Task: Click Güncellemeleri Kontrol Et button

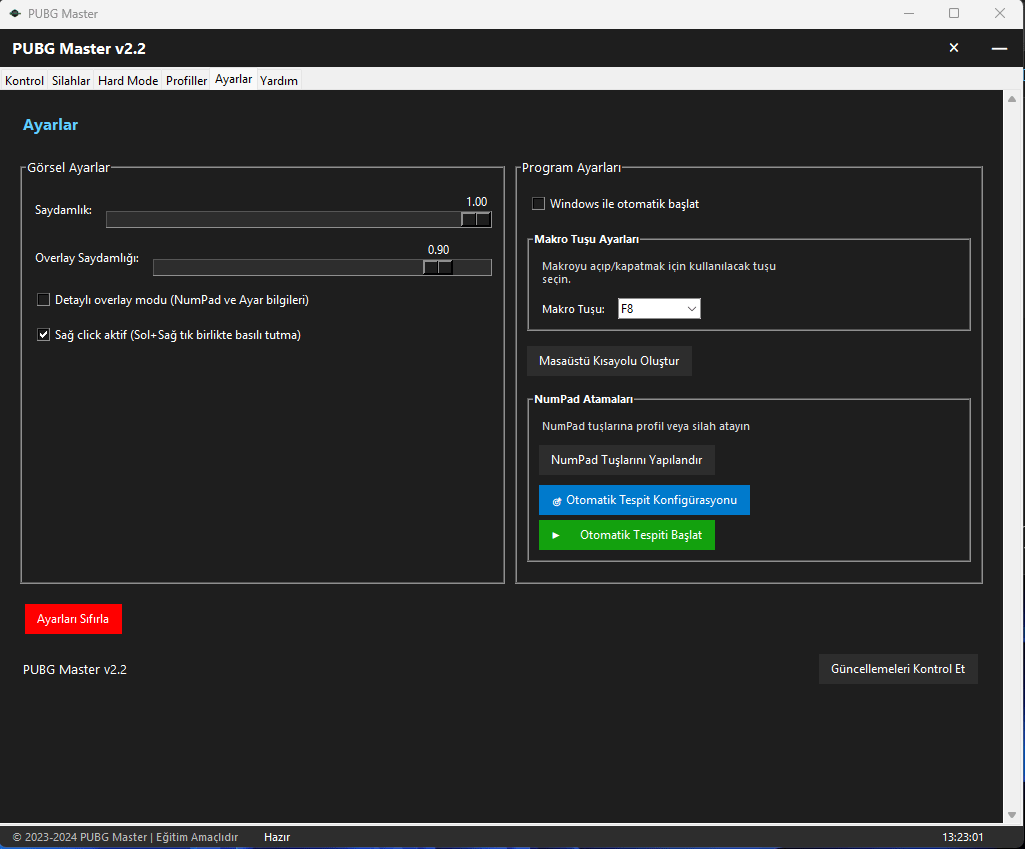Action: coord(898,669)
